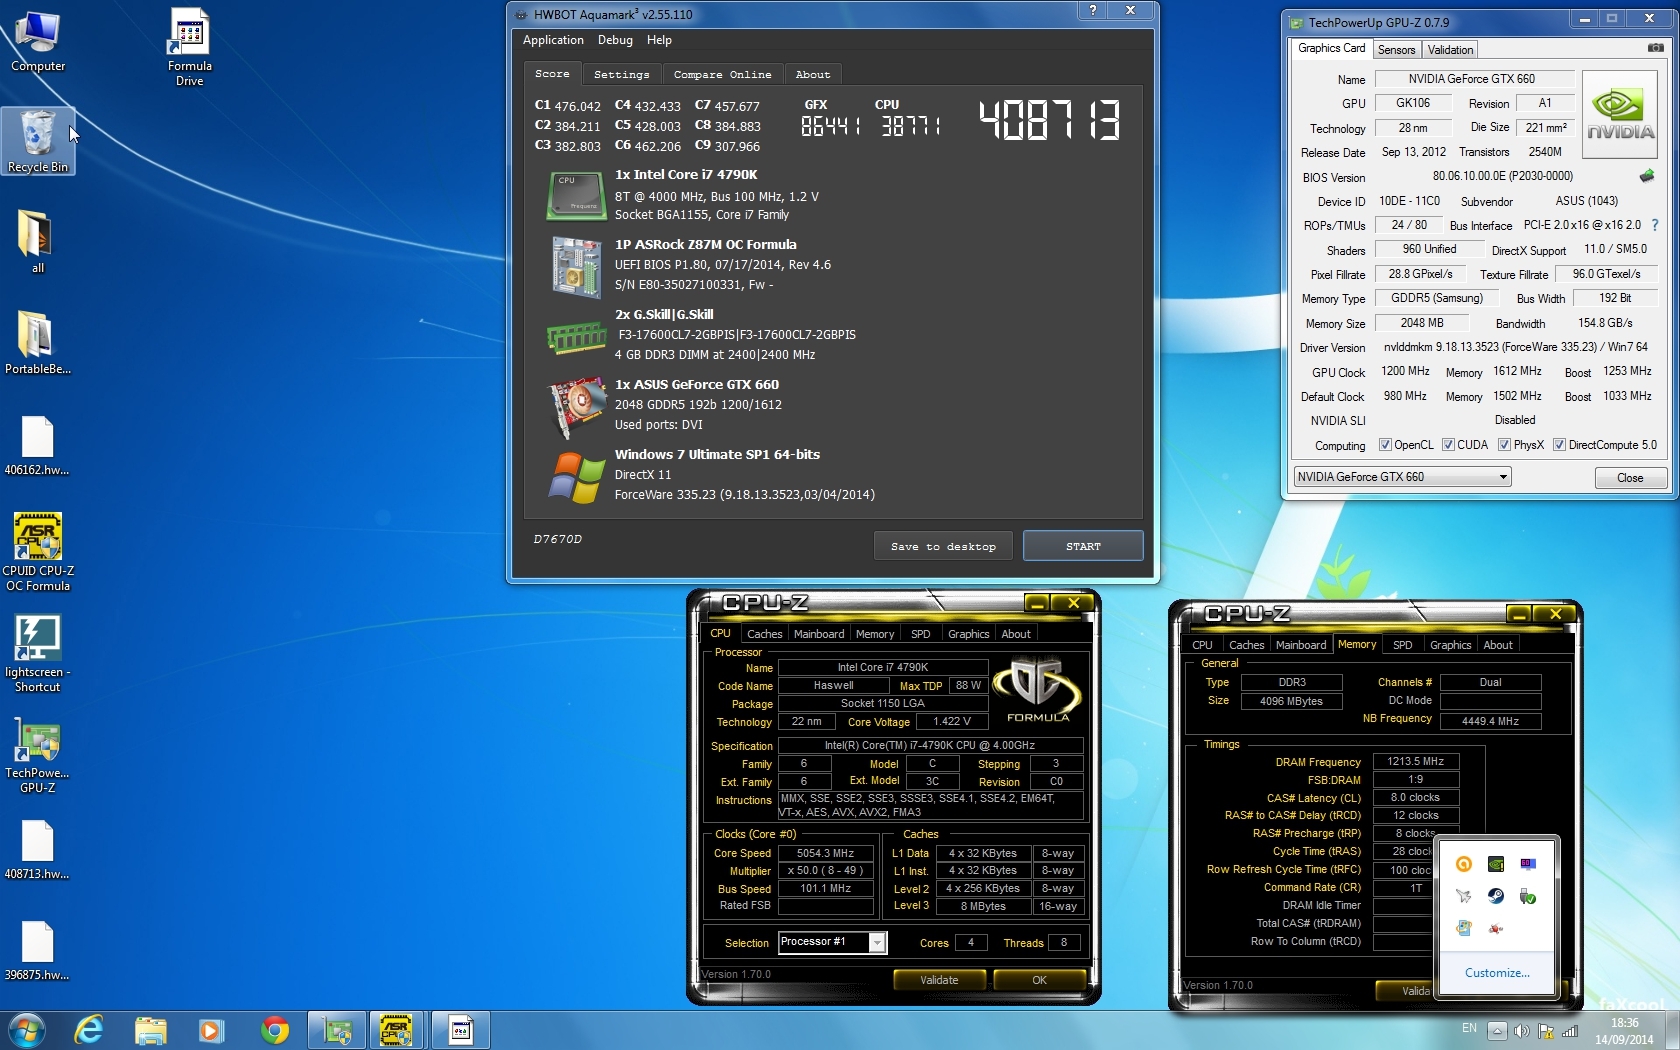The image size is (1680, 1050).
Task: Click Save to desktop button
Action: pos(943,546)
